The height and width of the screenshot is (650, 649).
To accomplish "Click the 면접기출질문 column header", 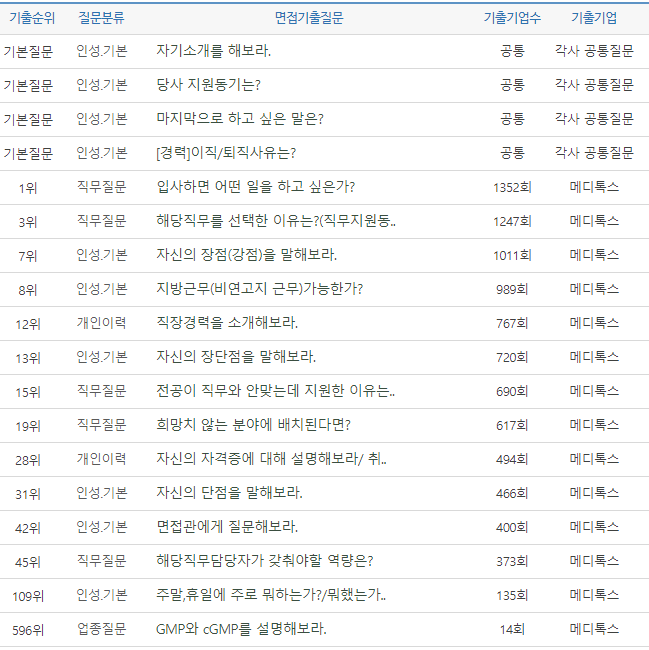I will pyautogui.click(x=316, y=18).
